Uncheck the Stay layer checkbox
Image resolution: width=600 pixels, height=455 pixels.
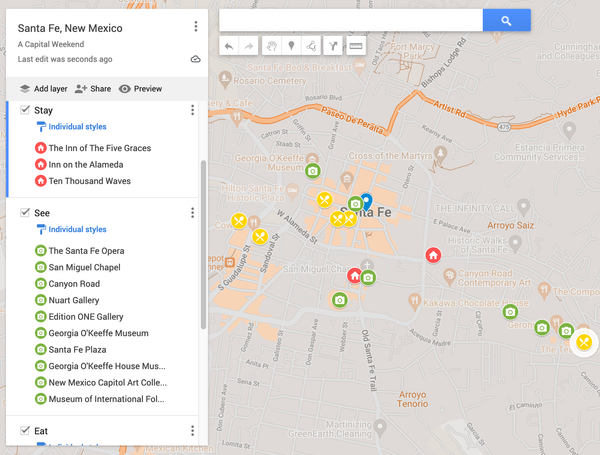coord(25,110)
